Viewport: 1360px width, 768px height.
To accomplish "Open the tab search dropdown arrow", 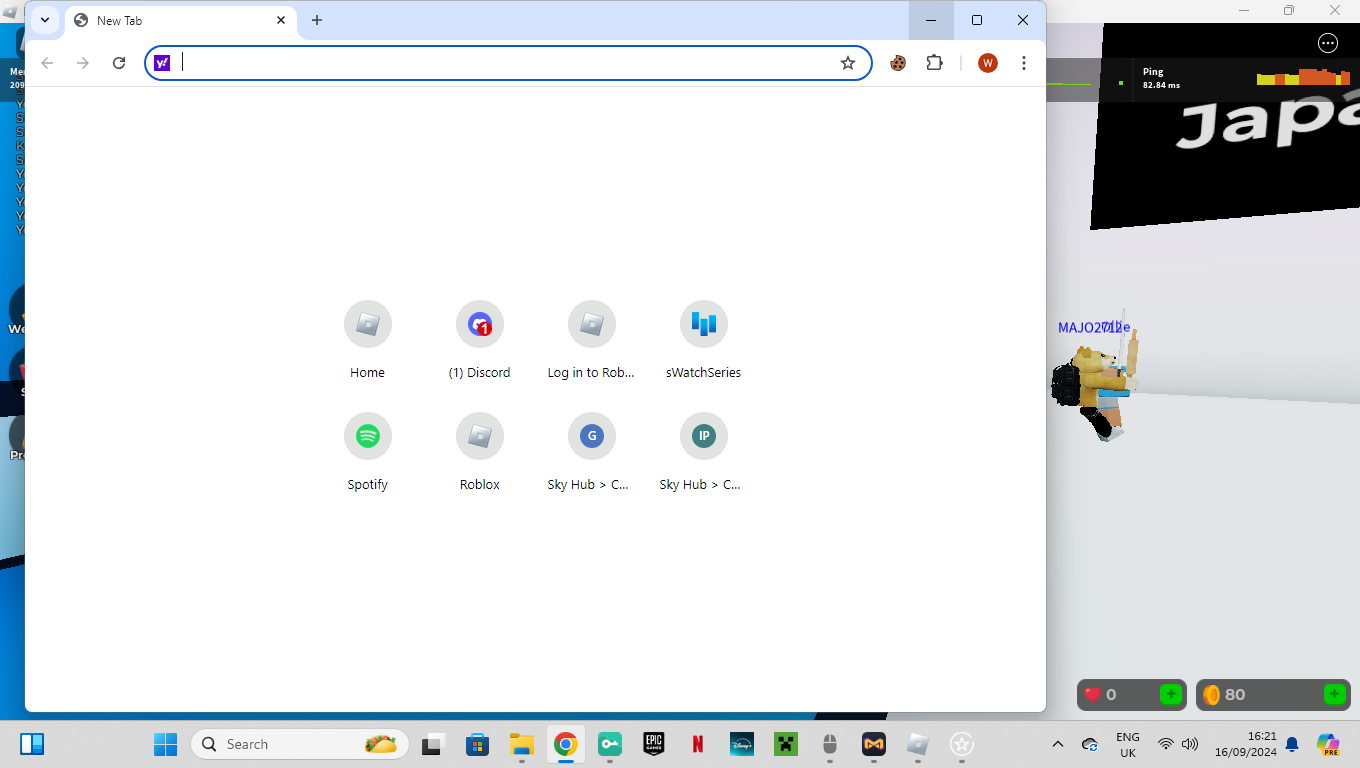I will [45, 20].
